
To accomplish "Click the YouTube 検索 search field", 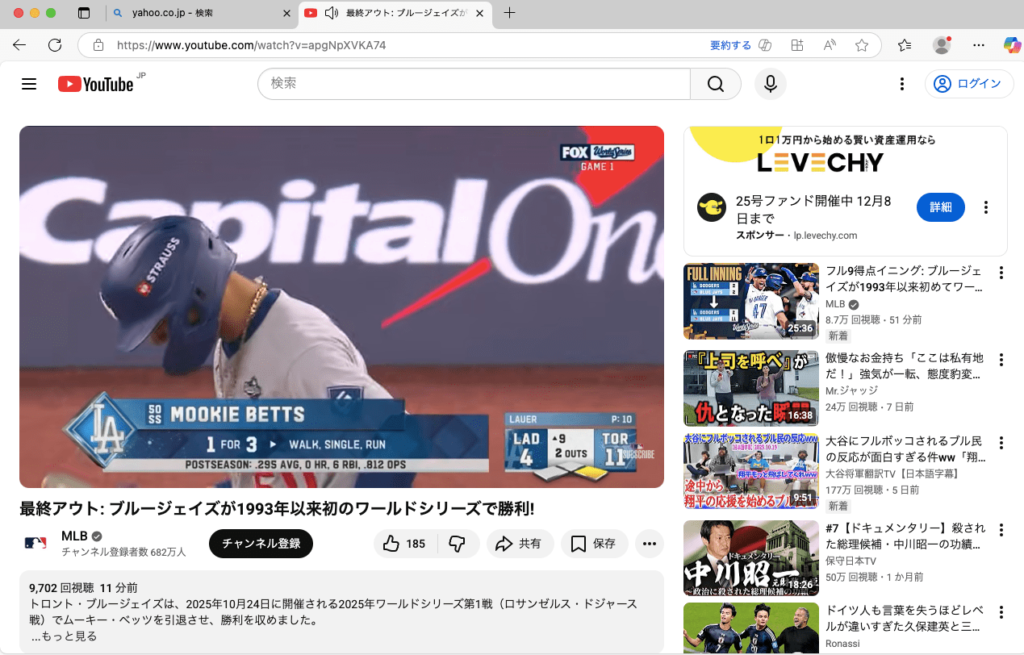I will (x=474, y=84).
